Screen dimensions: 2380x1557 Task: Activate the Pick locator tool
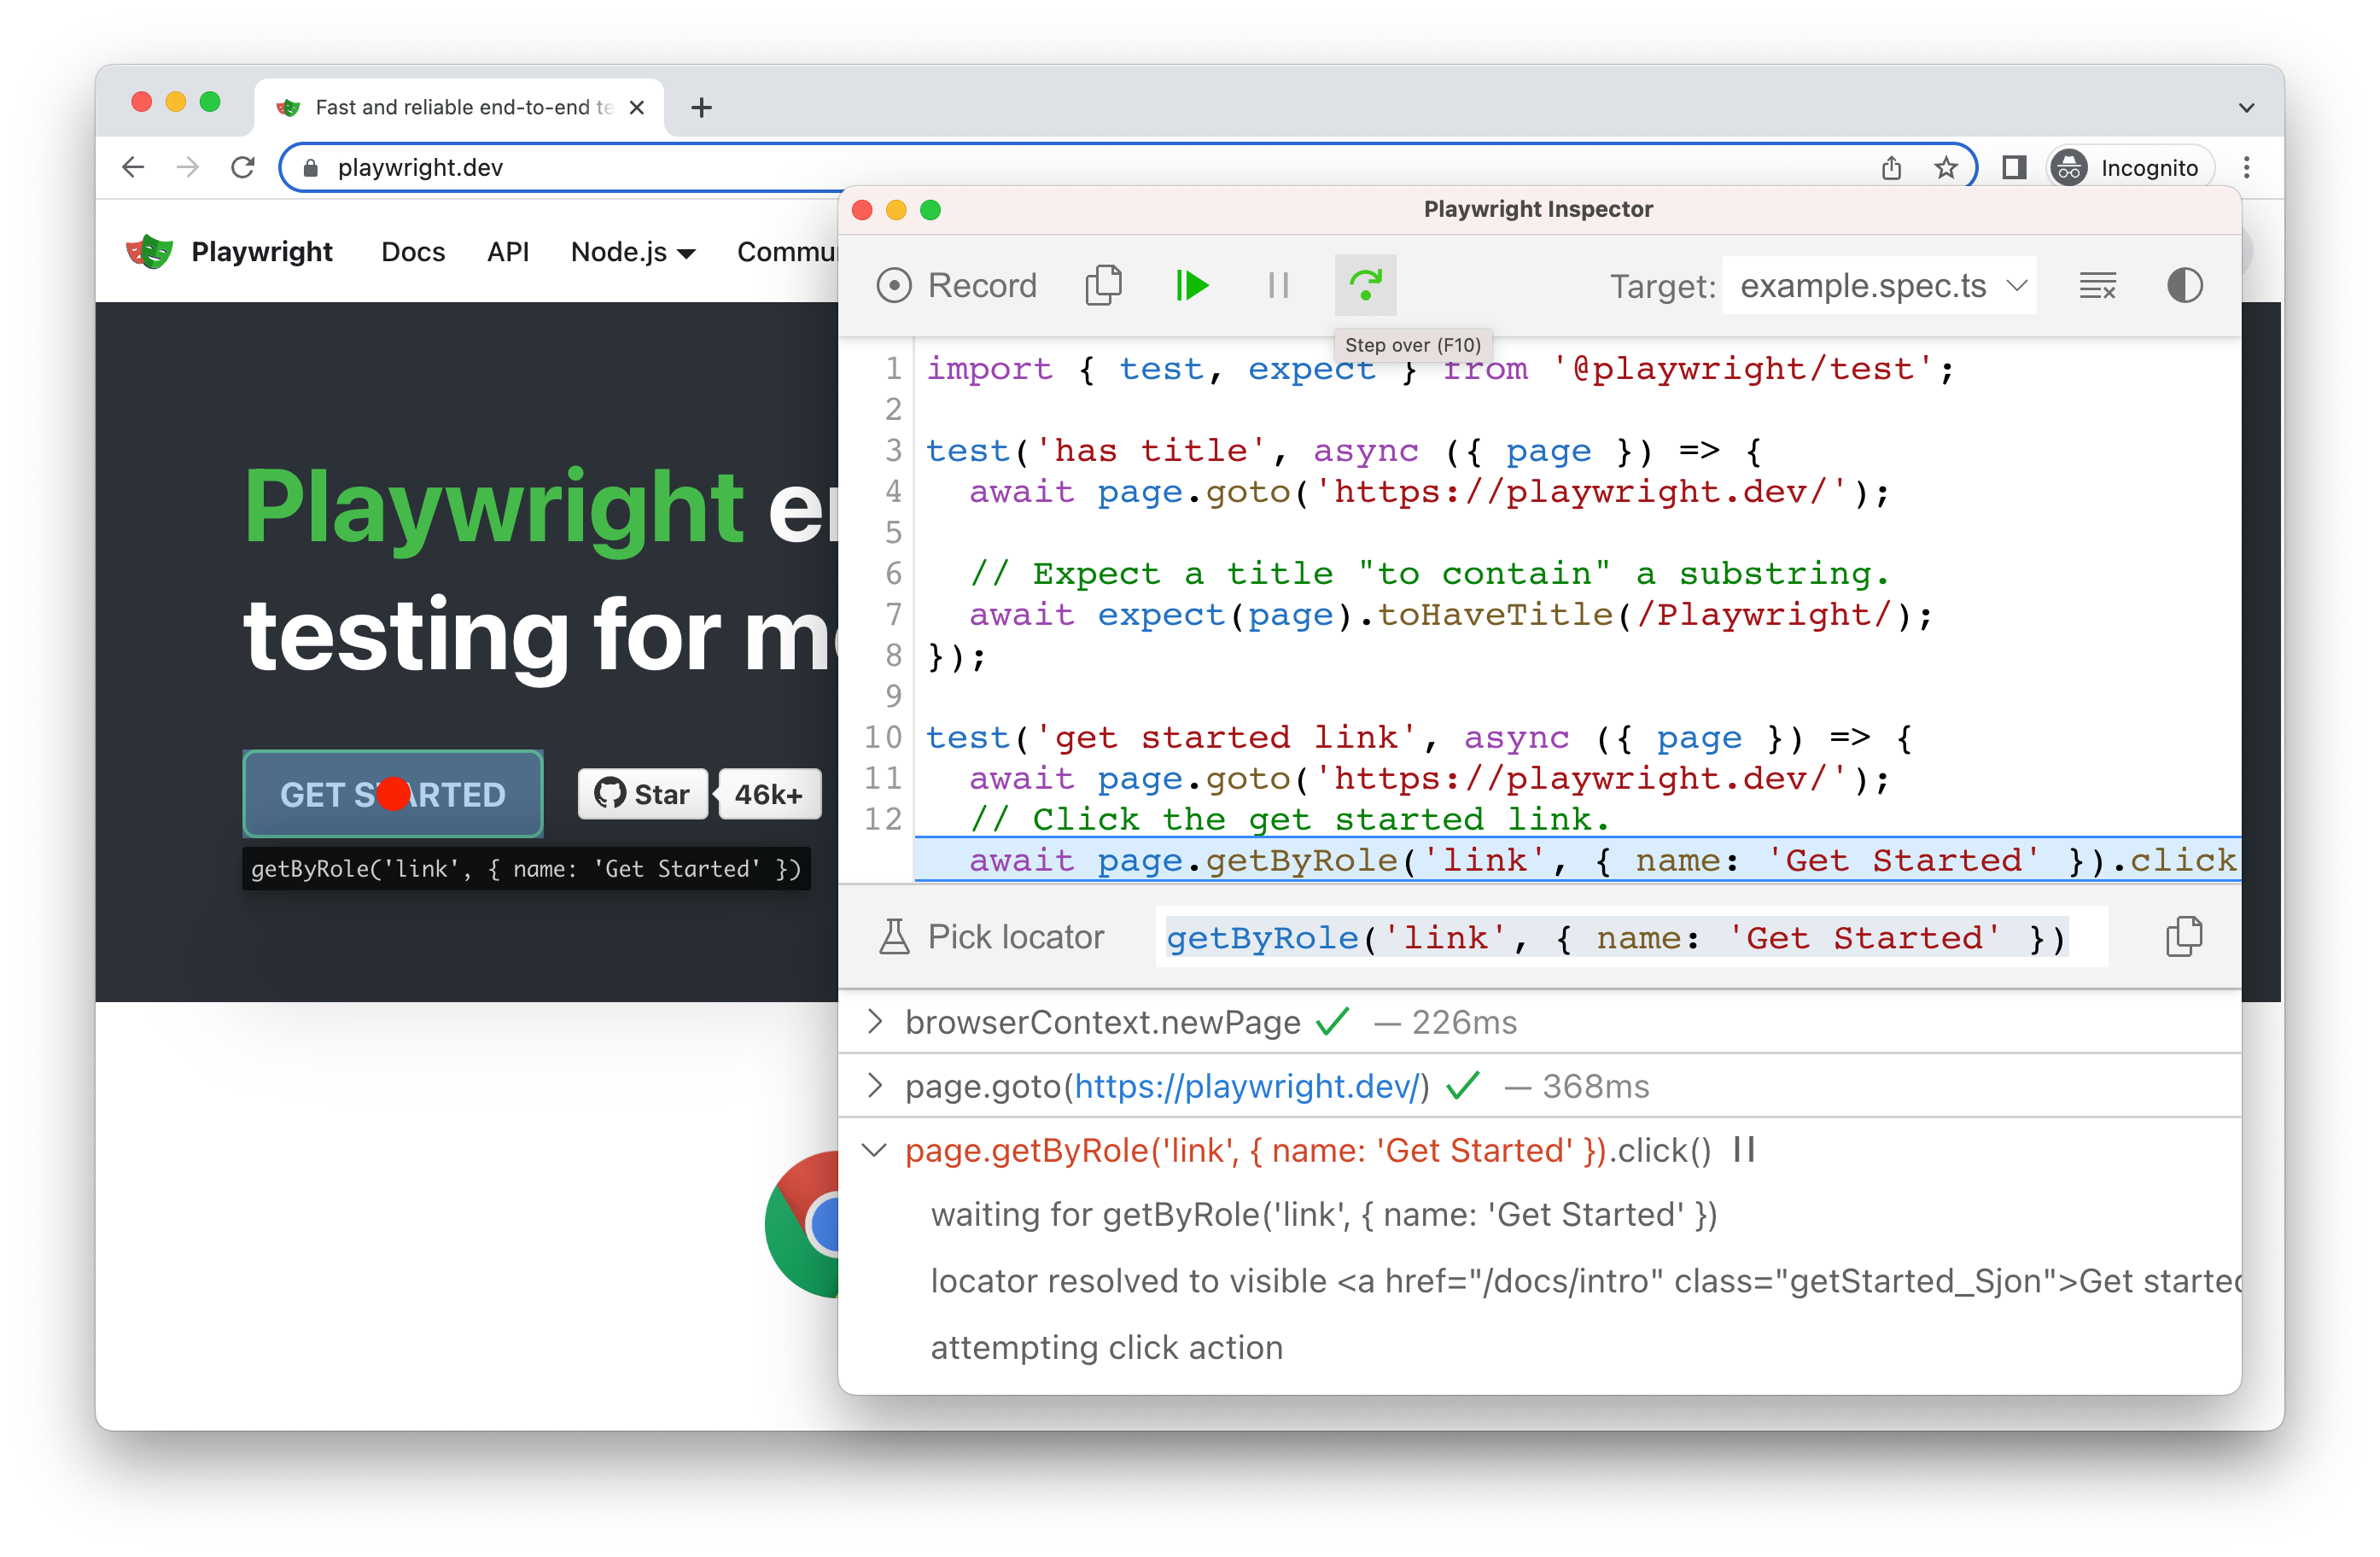pyautogui.click(x=991, y=937)
